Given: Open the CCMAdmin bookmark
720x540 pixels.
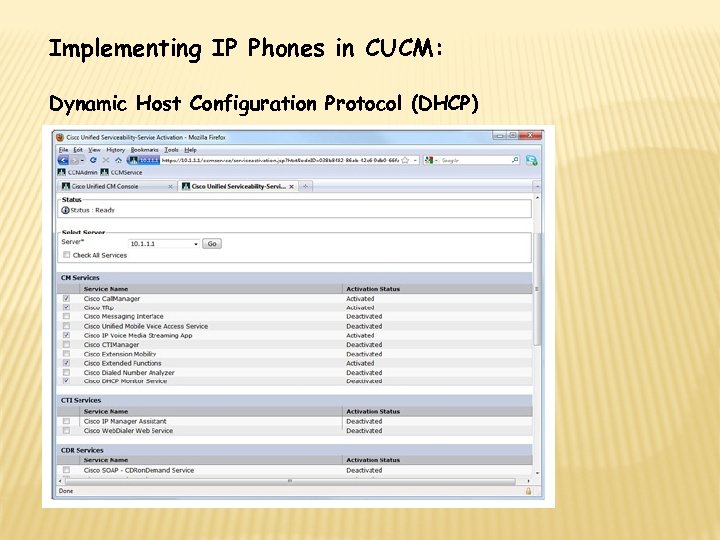Looking at the screenshot, I should click(78, 172).
